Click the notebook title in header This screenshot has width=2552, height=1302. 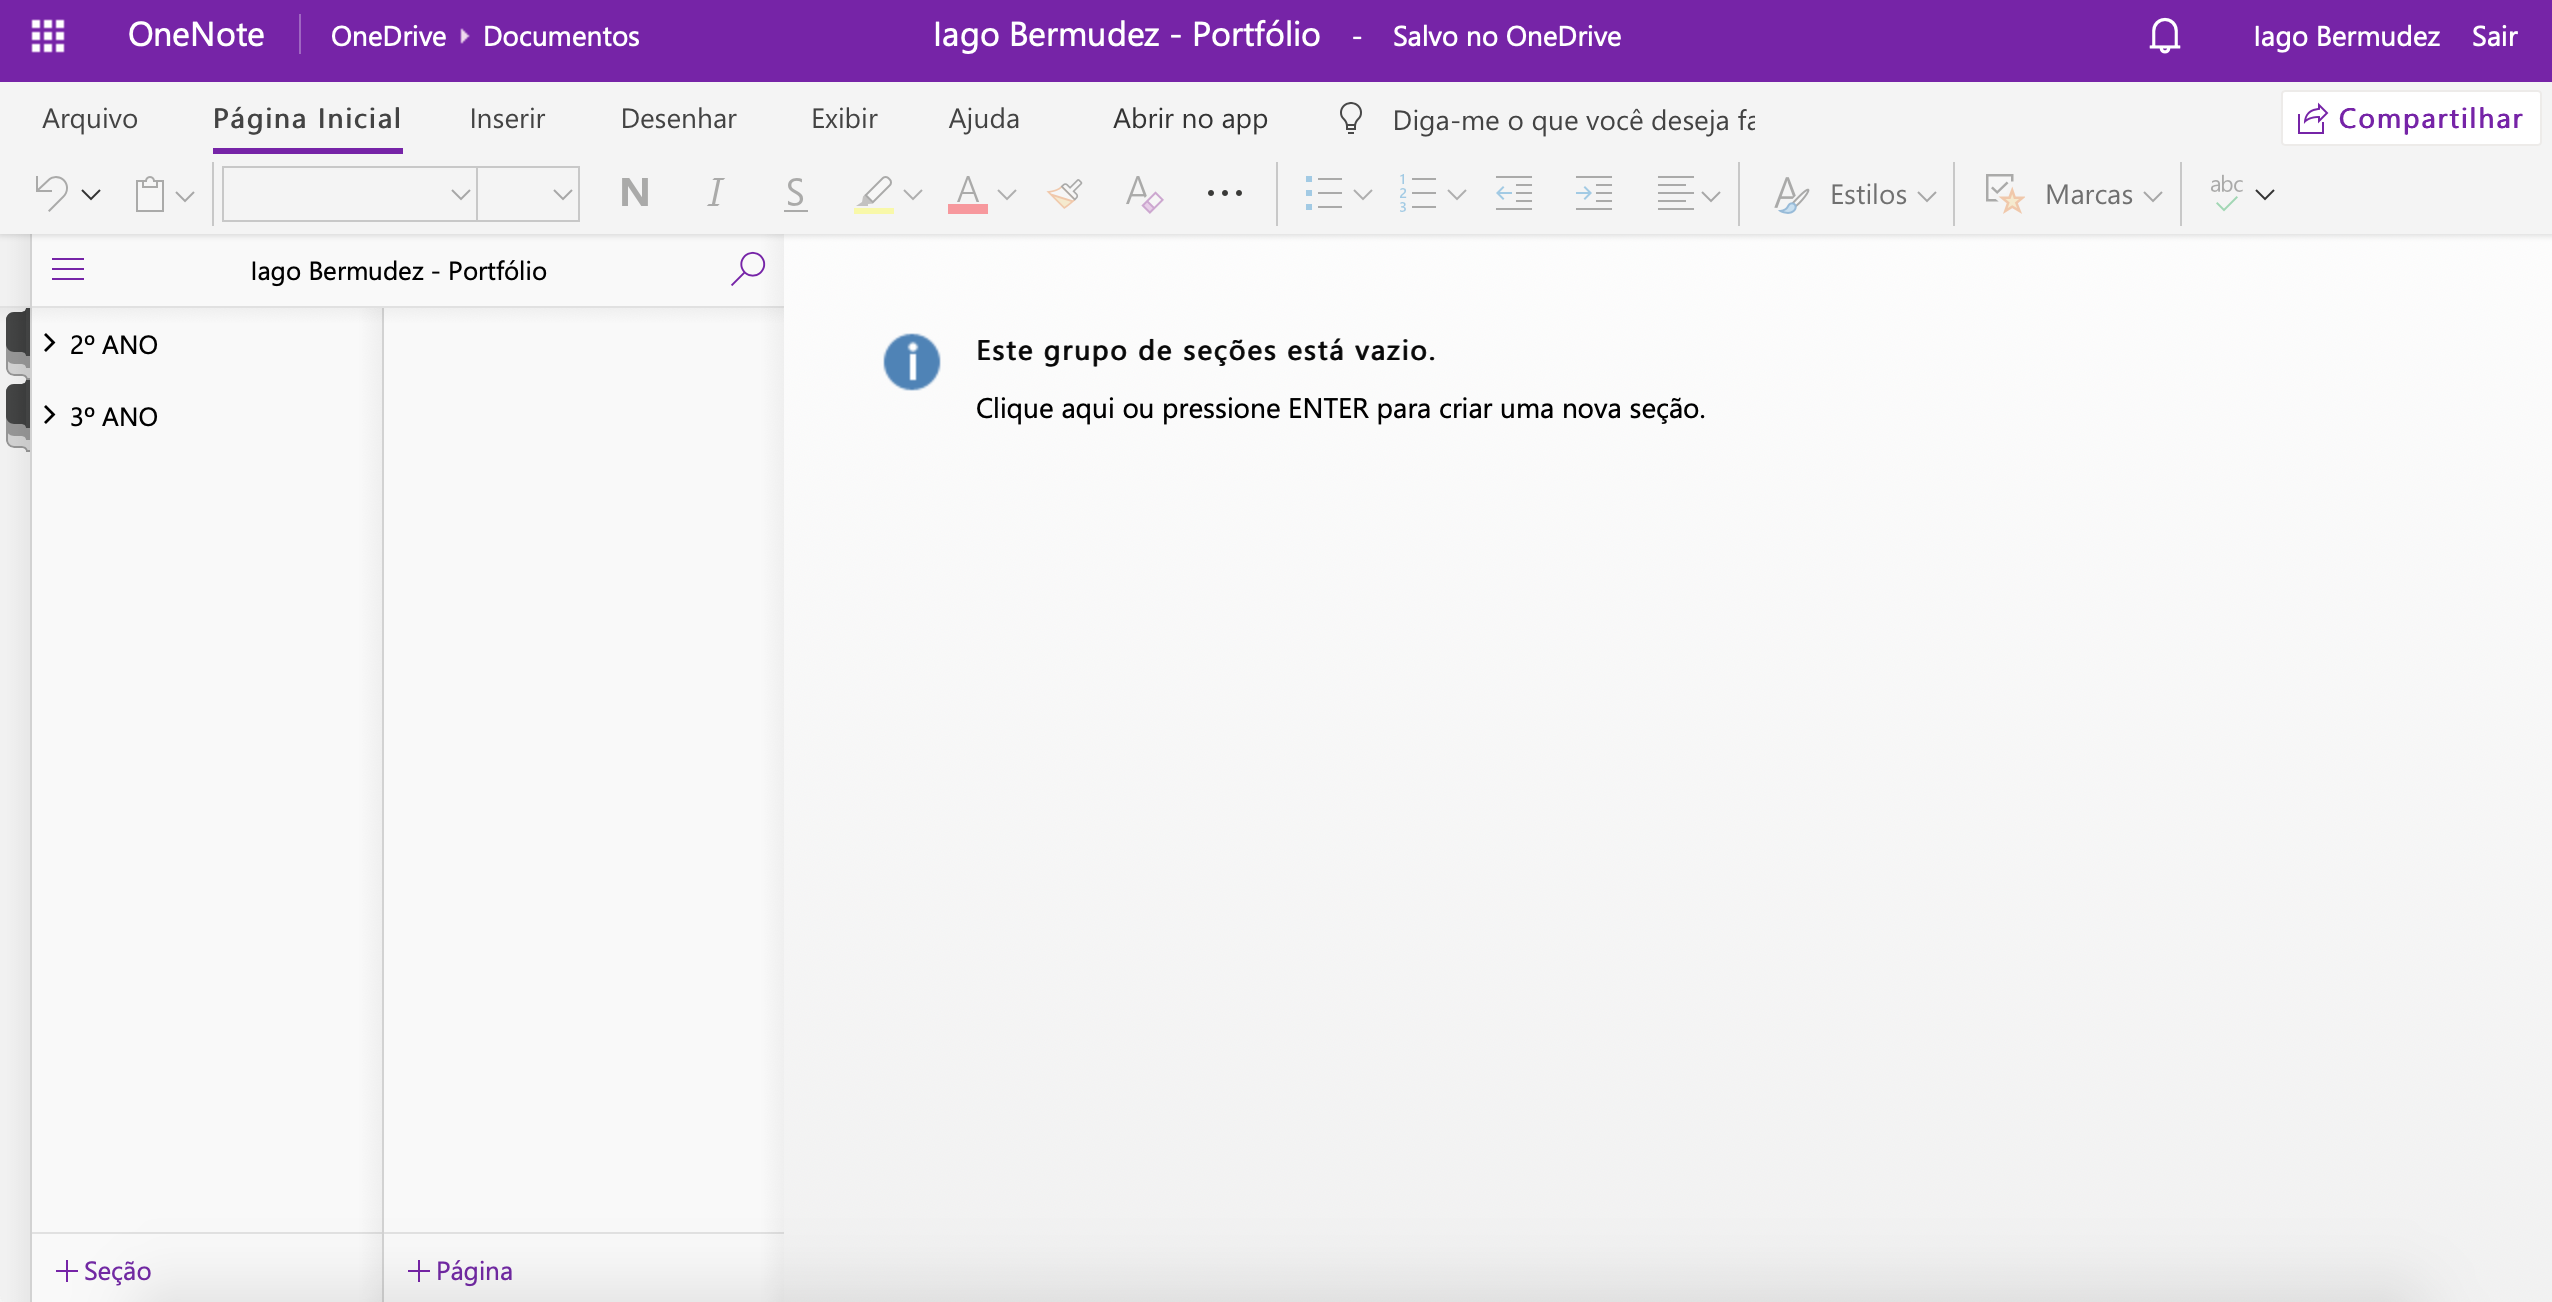[x=1126, y=35]
